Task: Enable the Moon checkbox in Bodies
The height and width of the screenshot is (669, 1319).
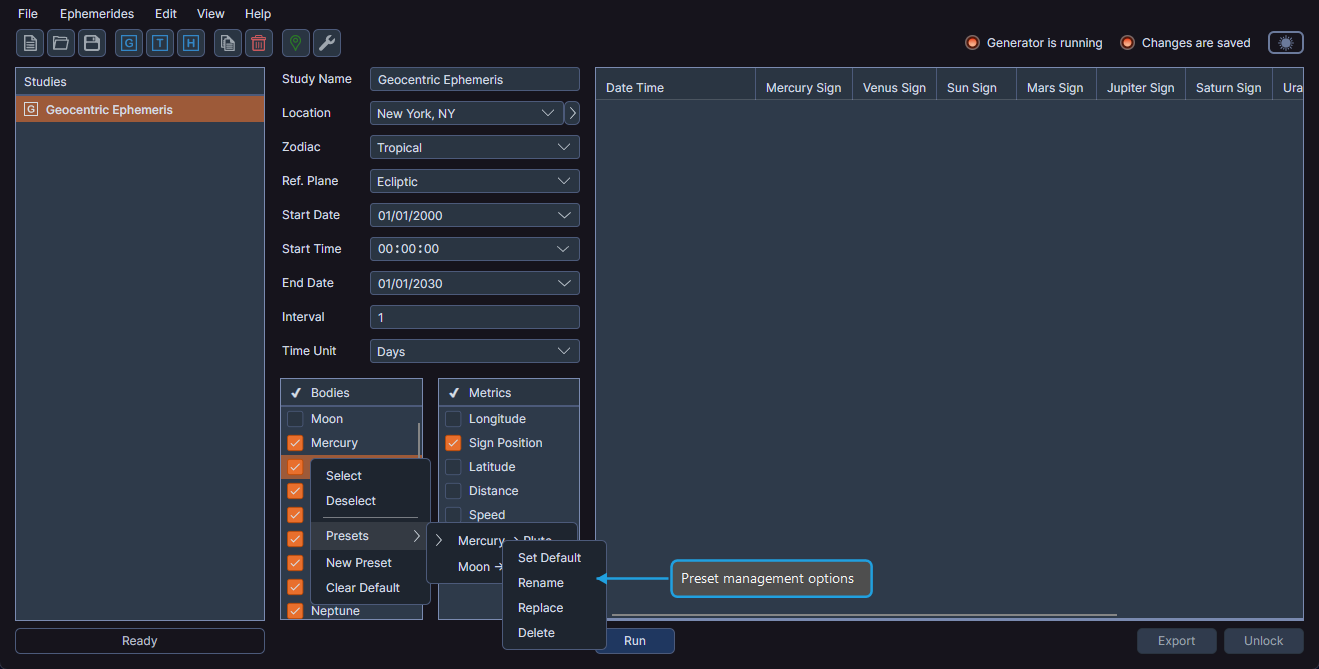Action: tap(295, 418)
